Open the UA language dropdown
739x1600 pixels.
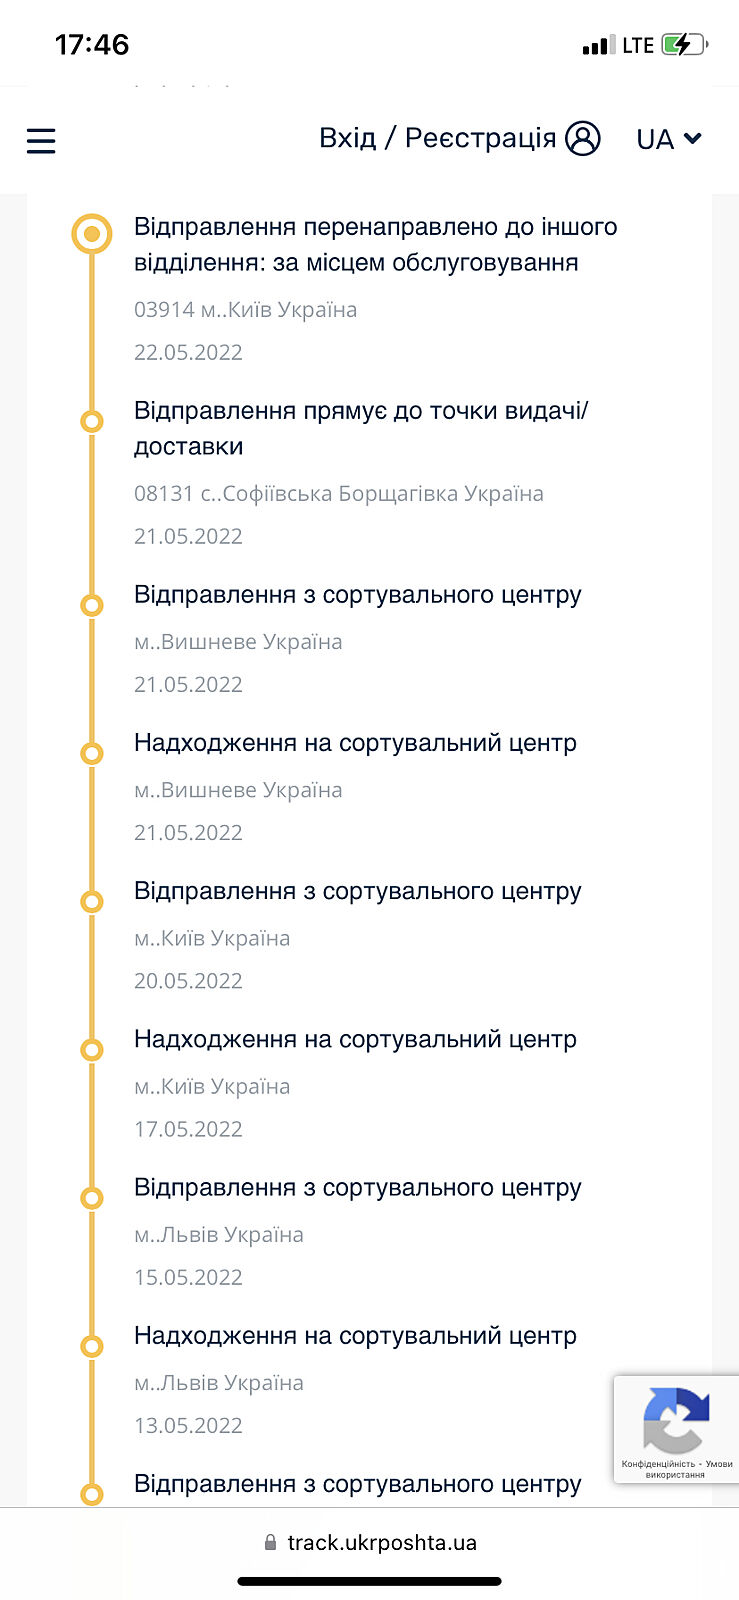coord(668,139)
